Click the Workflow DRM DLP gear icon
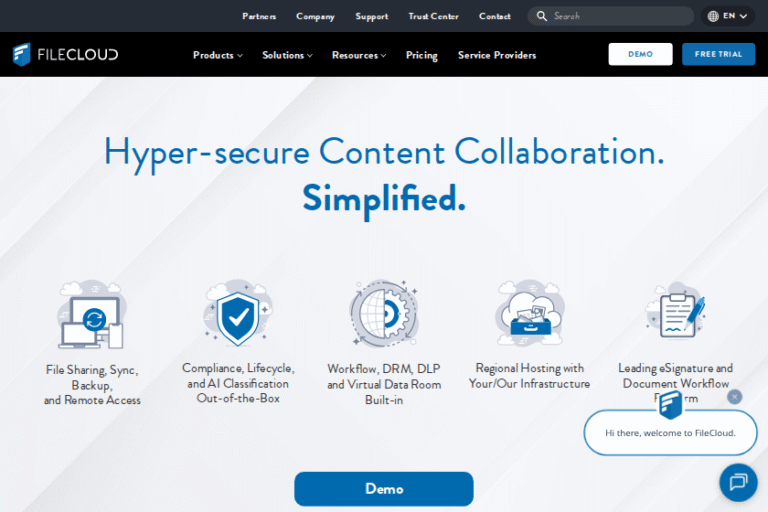 coord(384,316)
